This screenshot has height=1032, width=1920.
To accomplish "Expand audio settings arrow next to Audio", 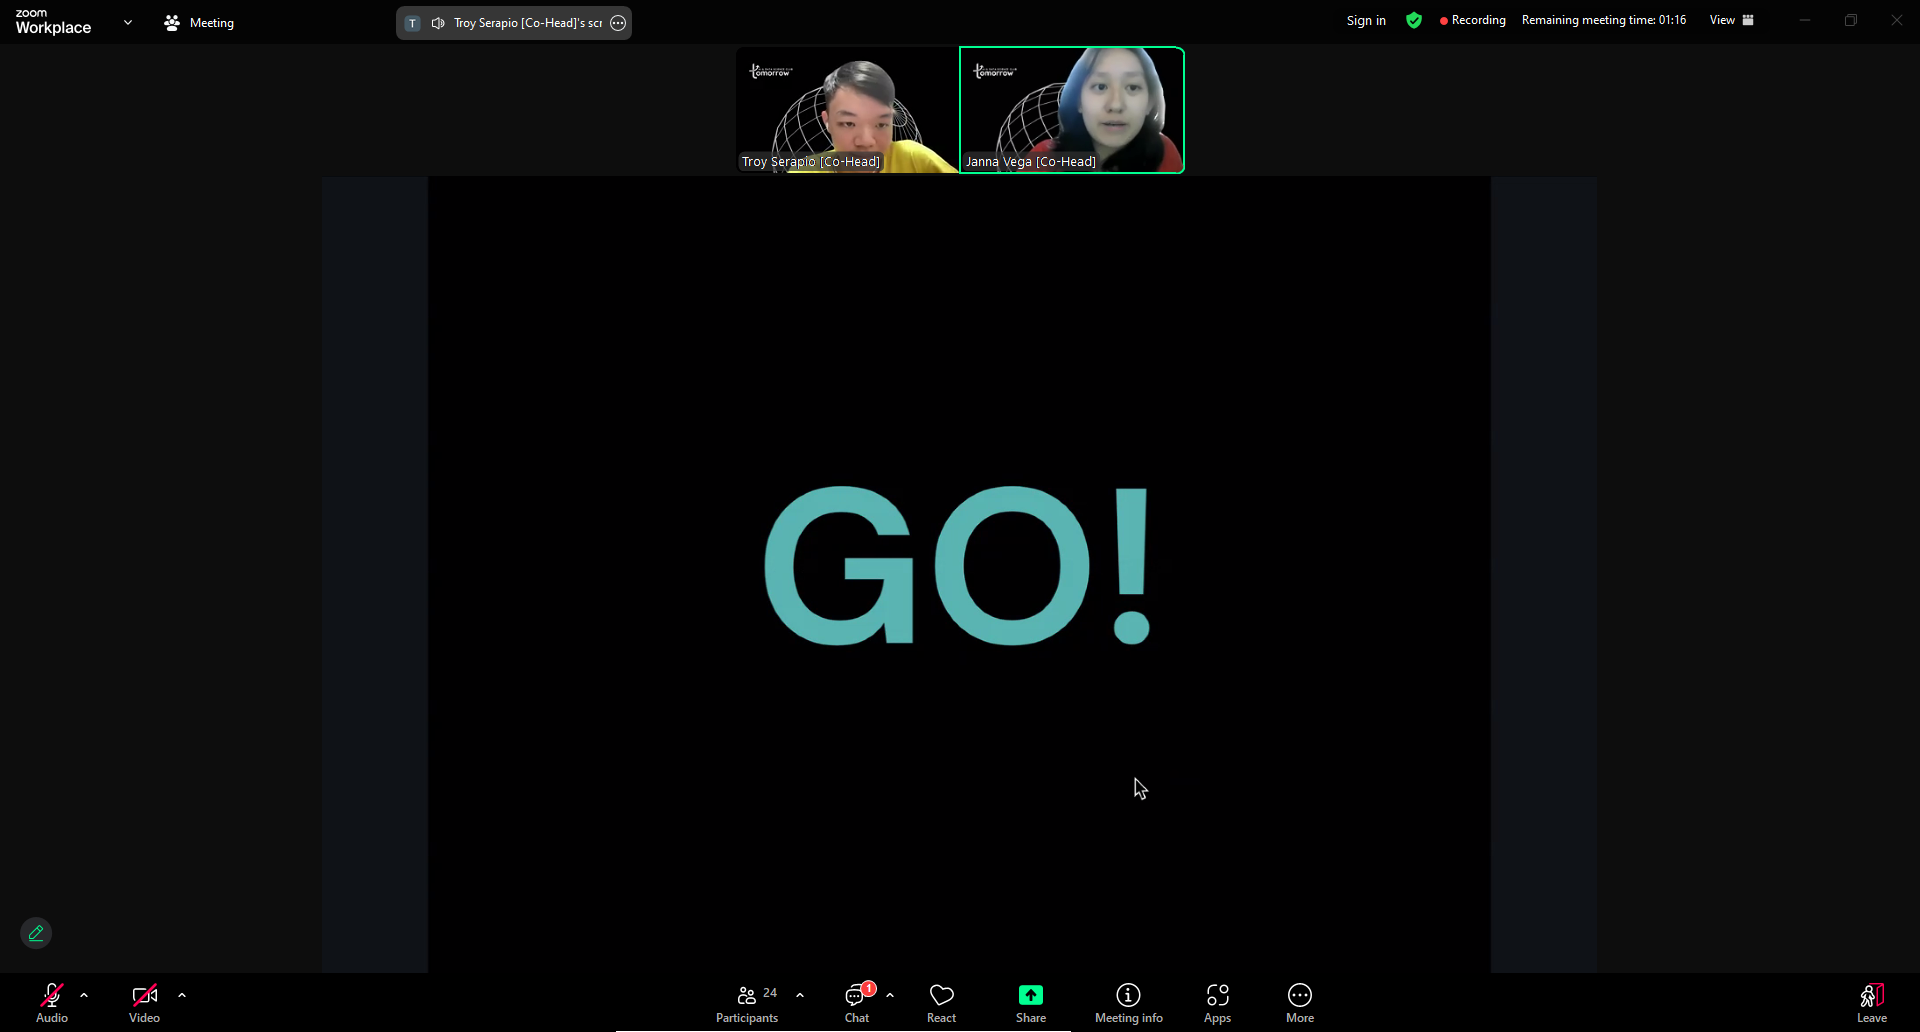I will pos(84,995).
